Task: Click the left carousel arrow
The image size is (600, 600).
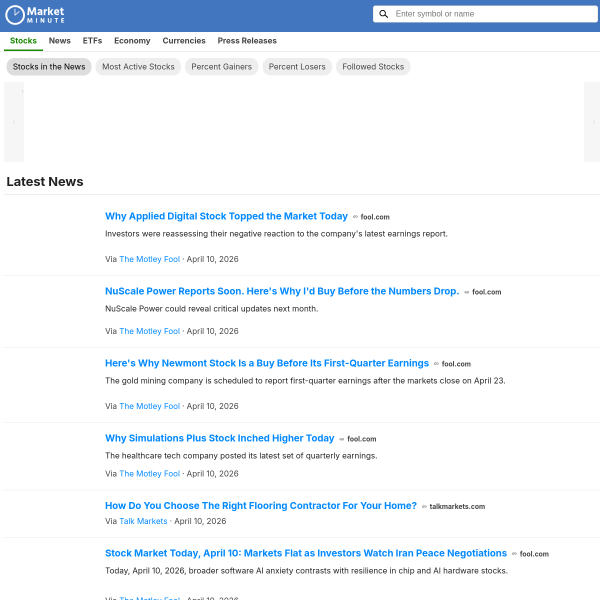Action: [x=14, y=122]
